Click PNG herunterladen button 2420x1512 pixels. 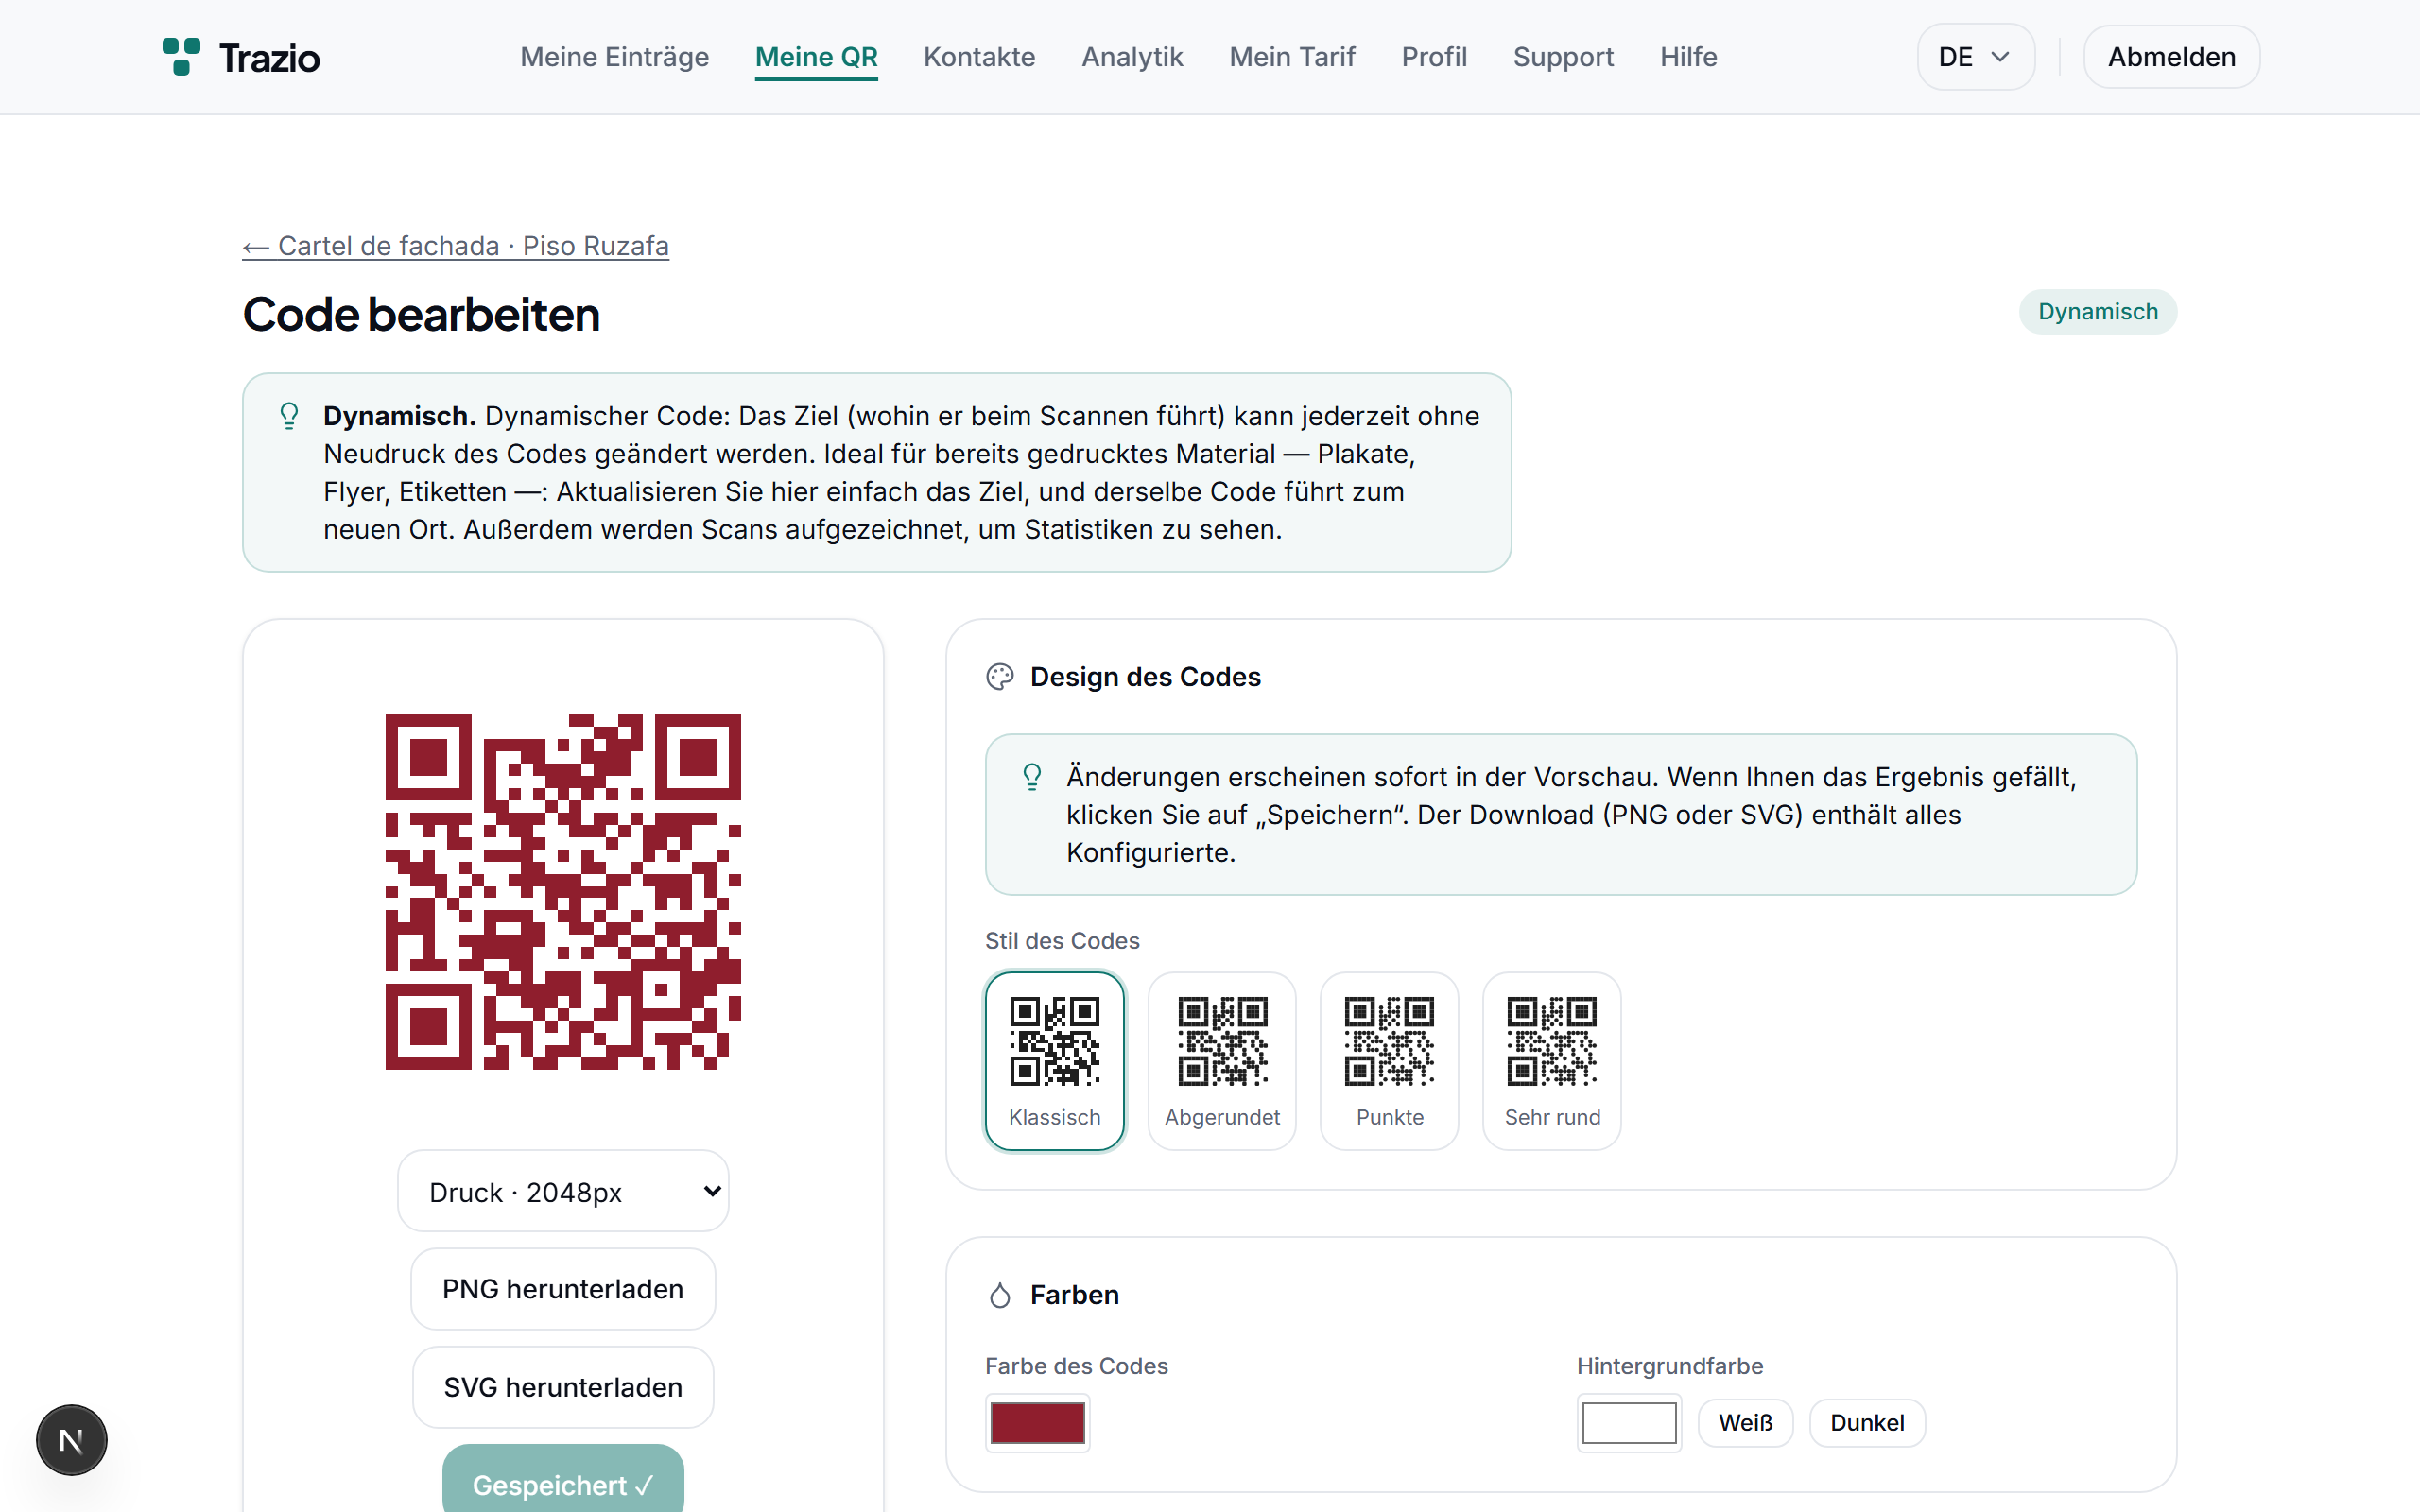pyautogui.click(x=563, y=1289)
